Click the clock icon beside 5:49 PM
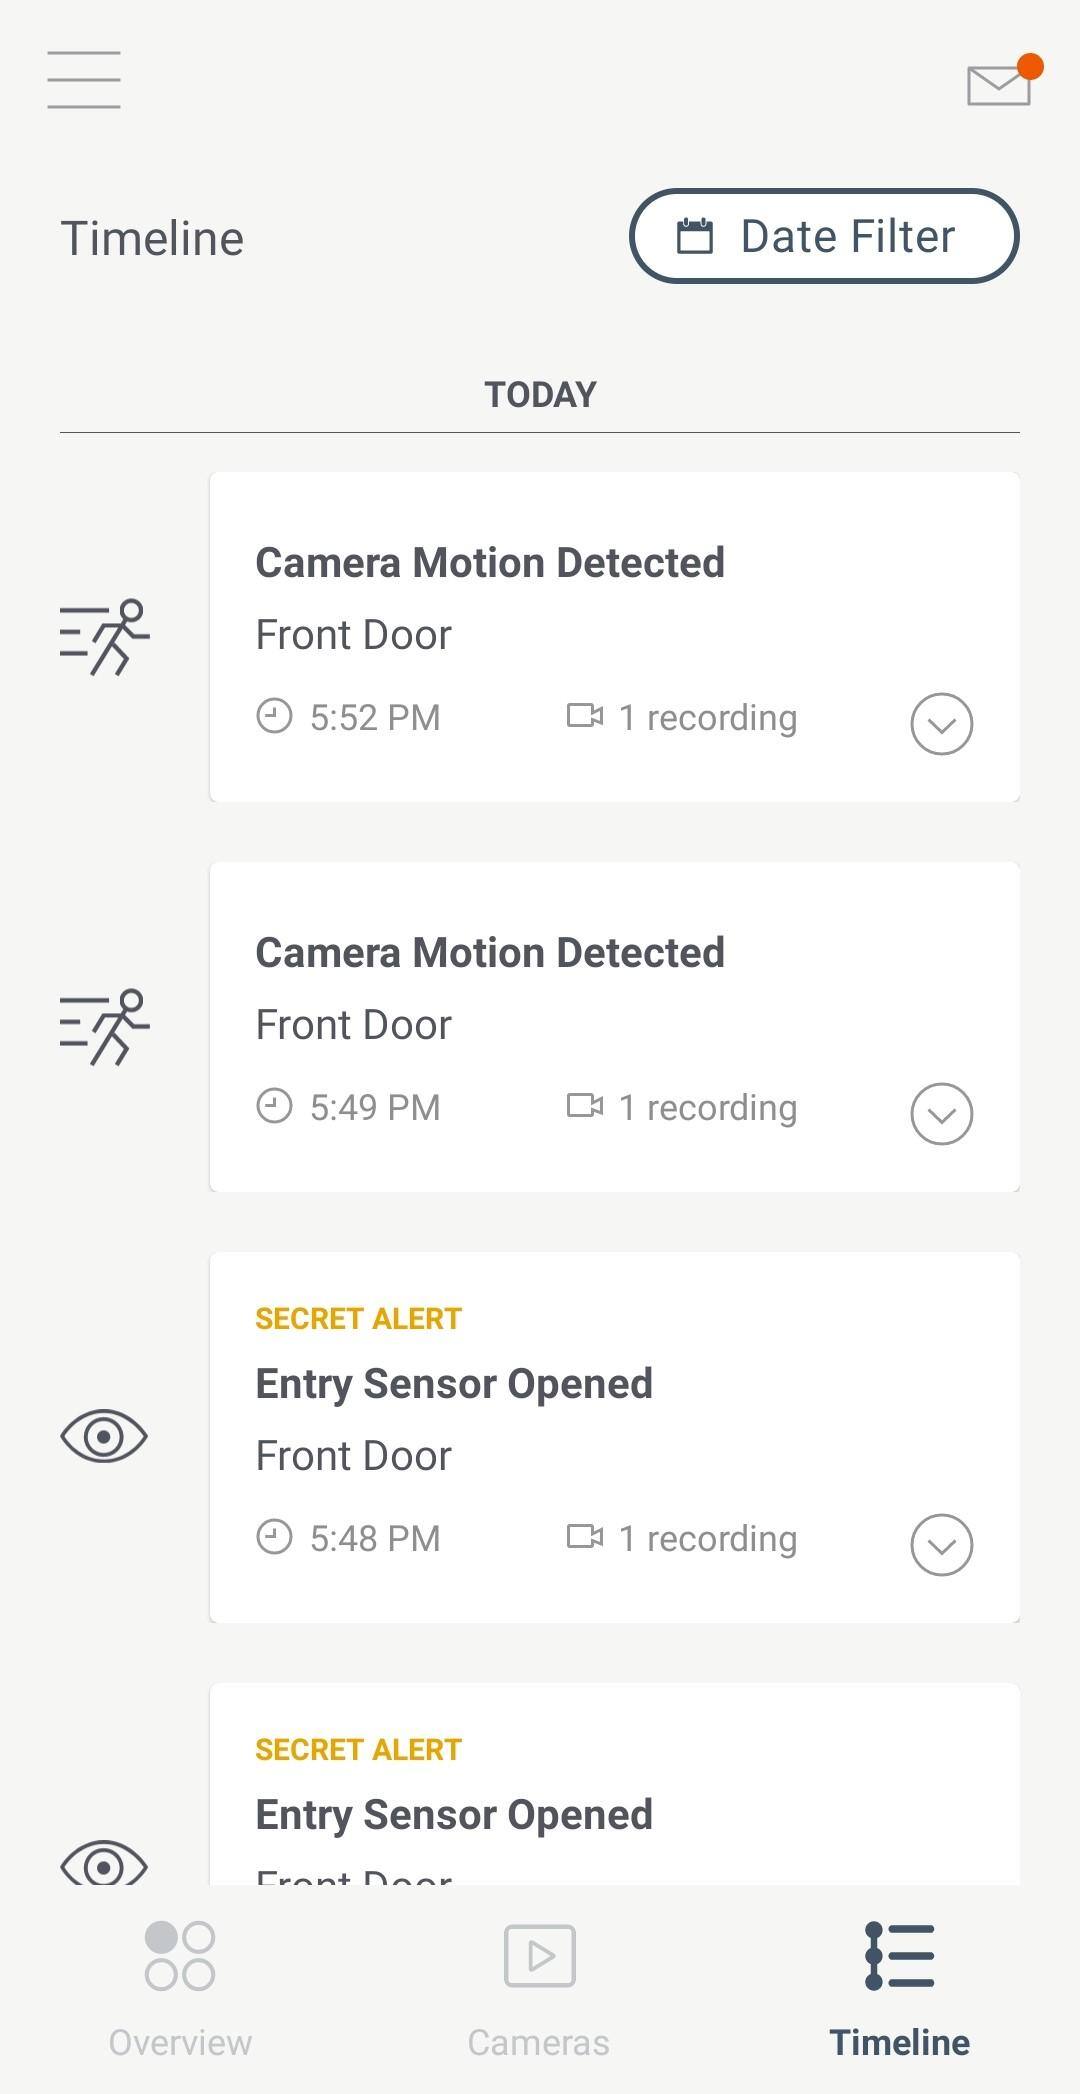This screenshot has height=2094, width=1080. [274, 1106]
